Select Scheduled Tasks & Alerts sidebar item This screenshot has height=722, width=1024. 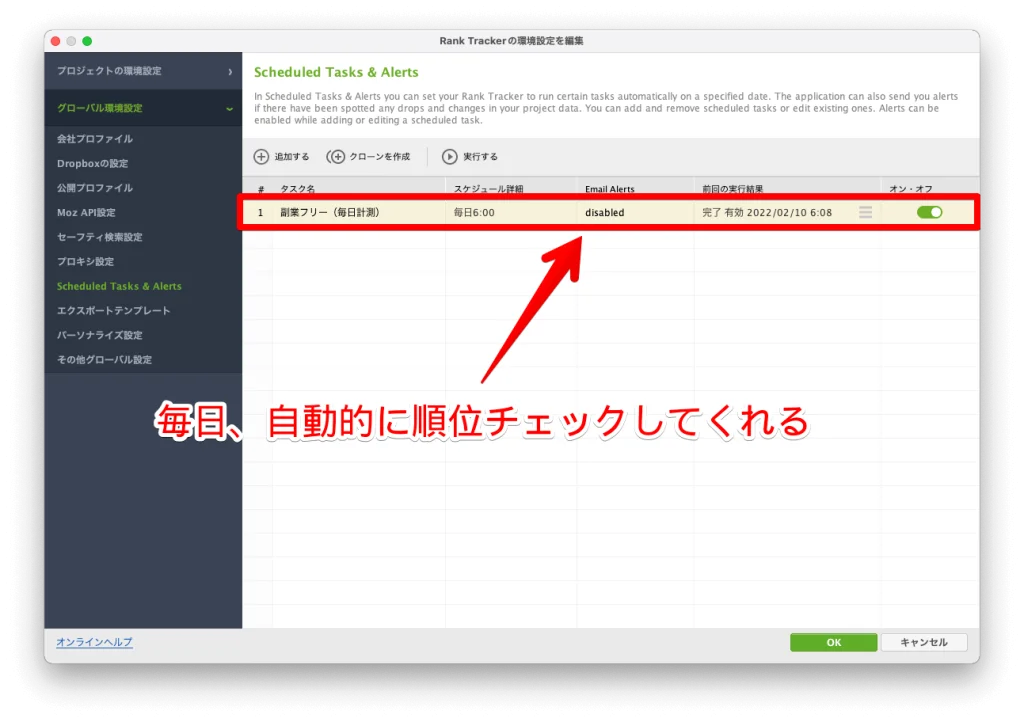point(119,286)
